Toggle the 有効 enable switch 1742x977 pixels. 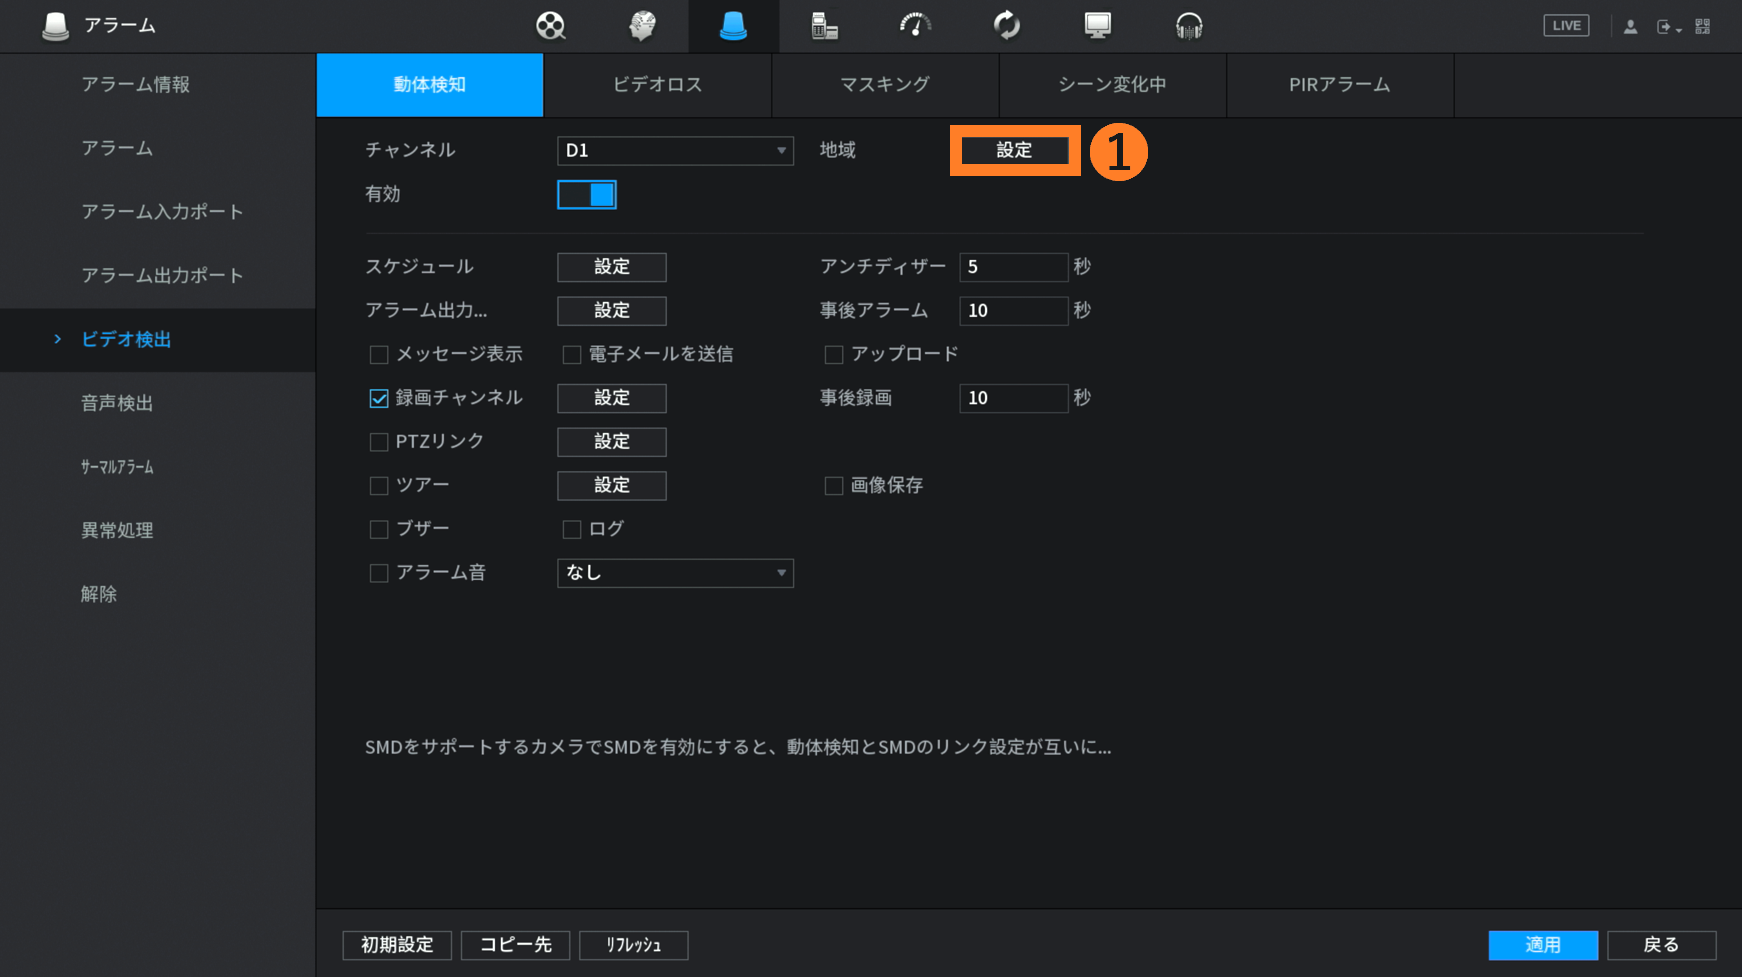pyautogui.click(x=587, y=195)
